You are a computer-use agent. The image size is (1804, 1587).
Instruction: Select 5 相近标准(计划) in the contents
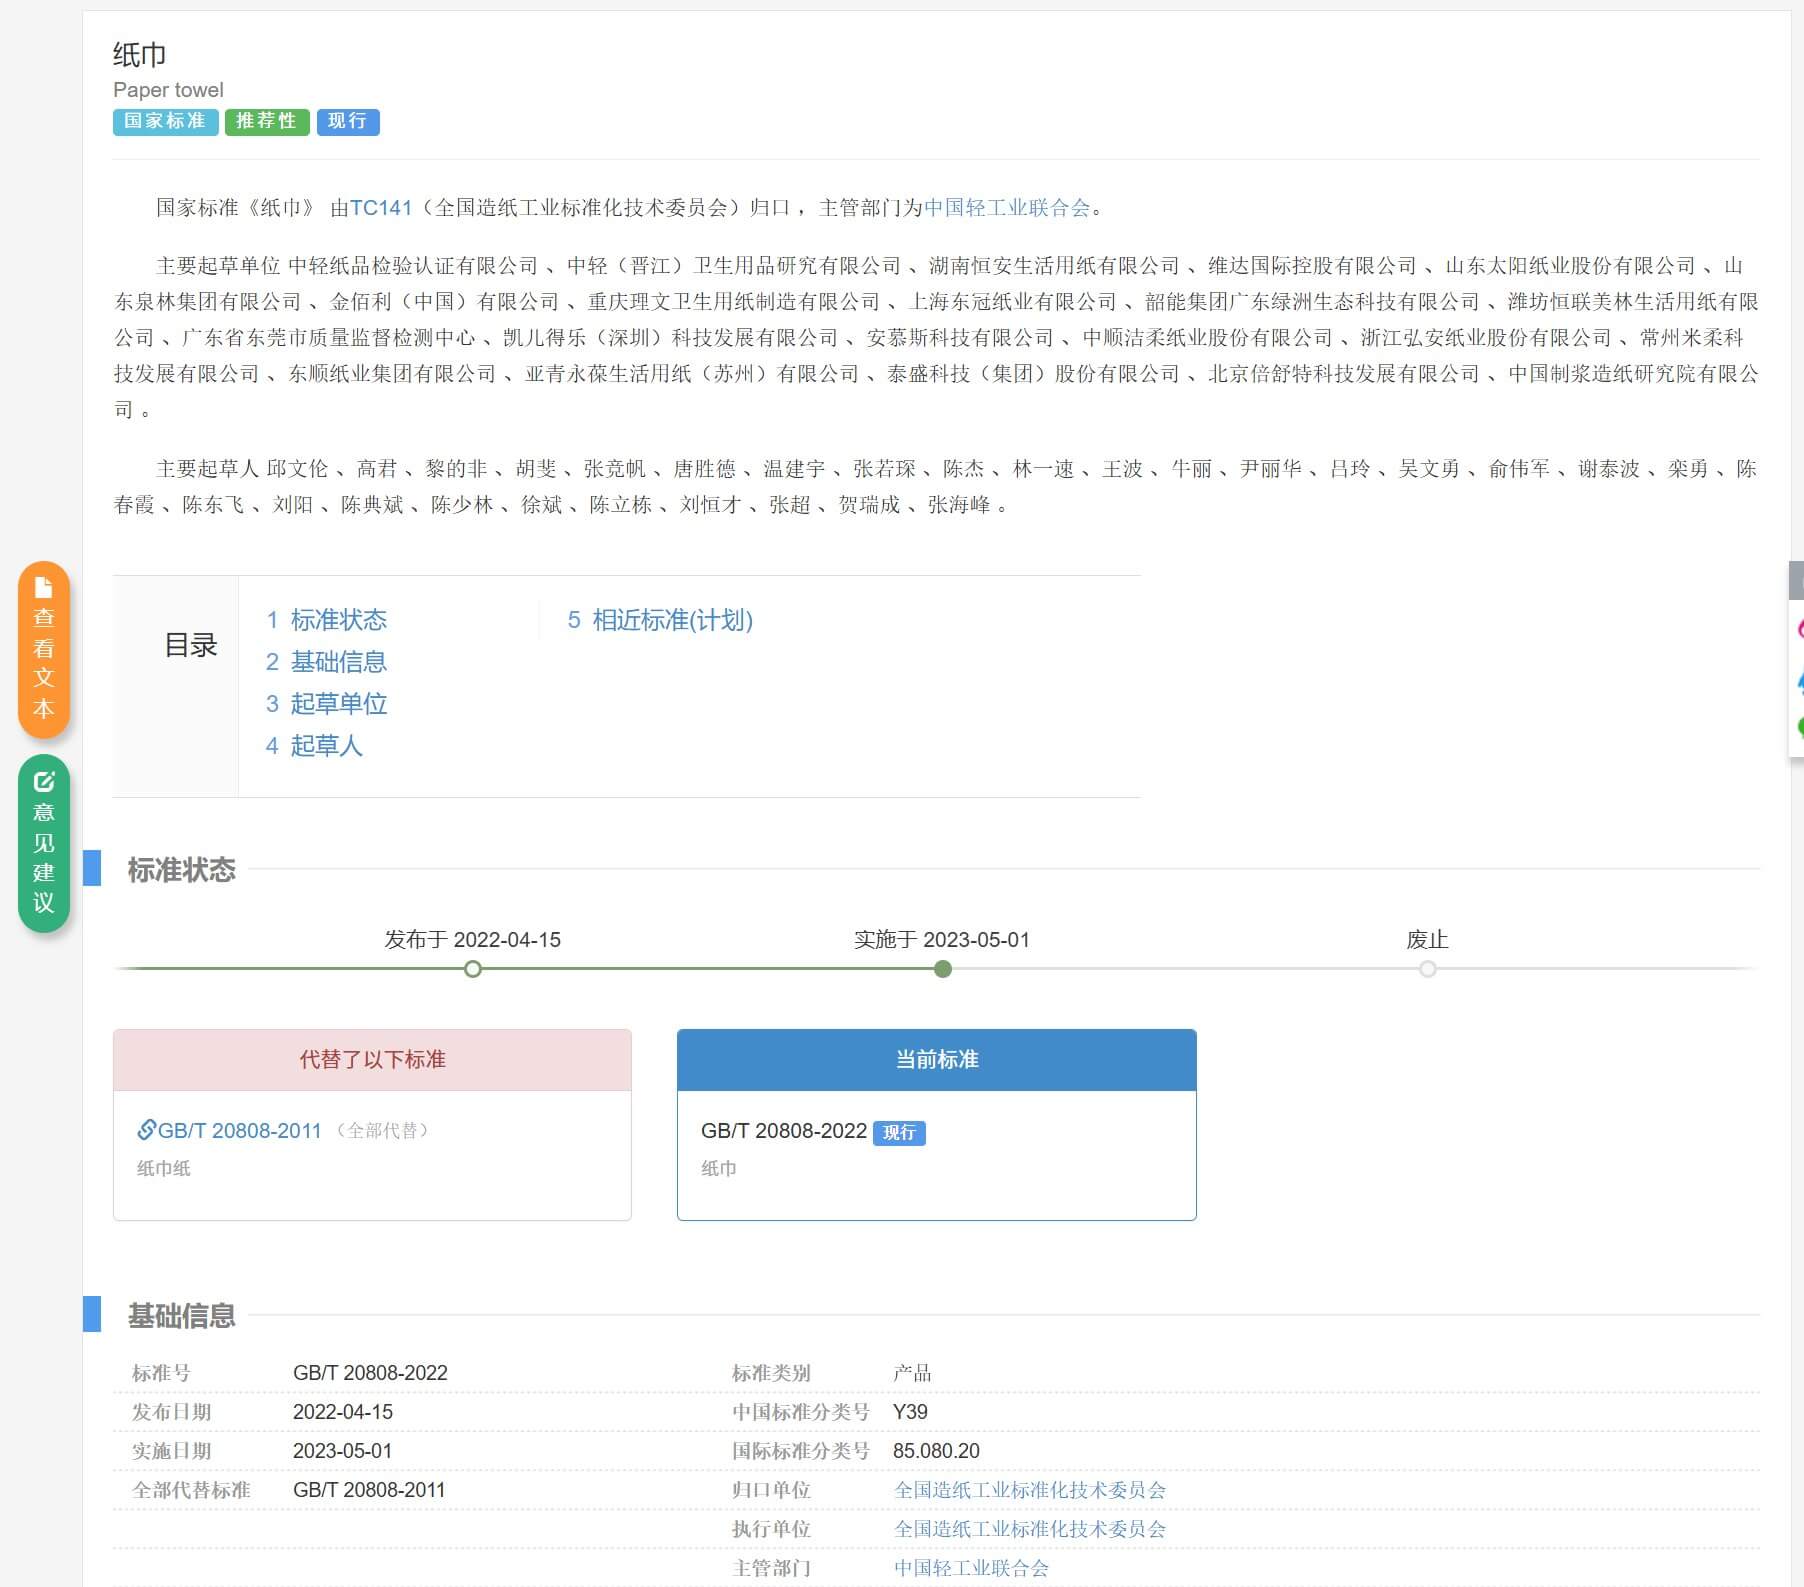pos(660,620)
